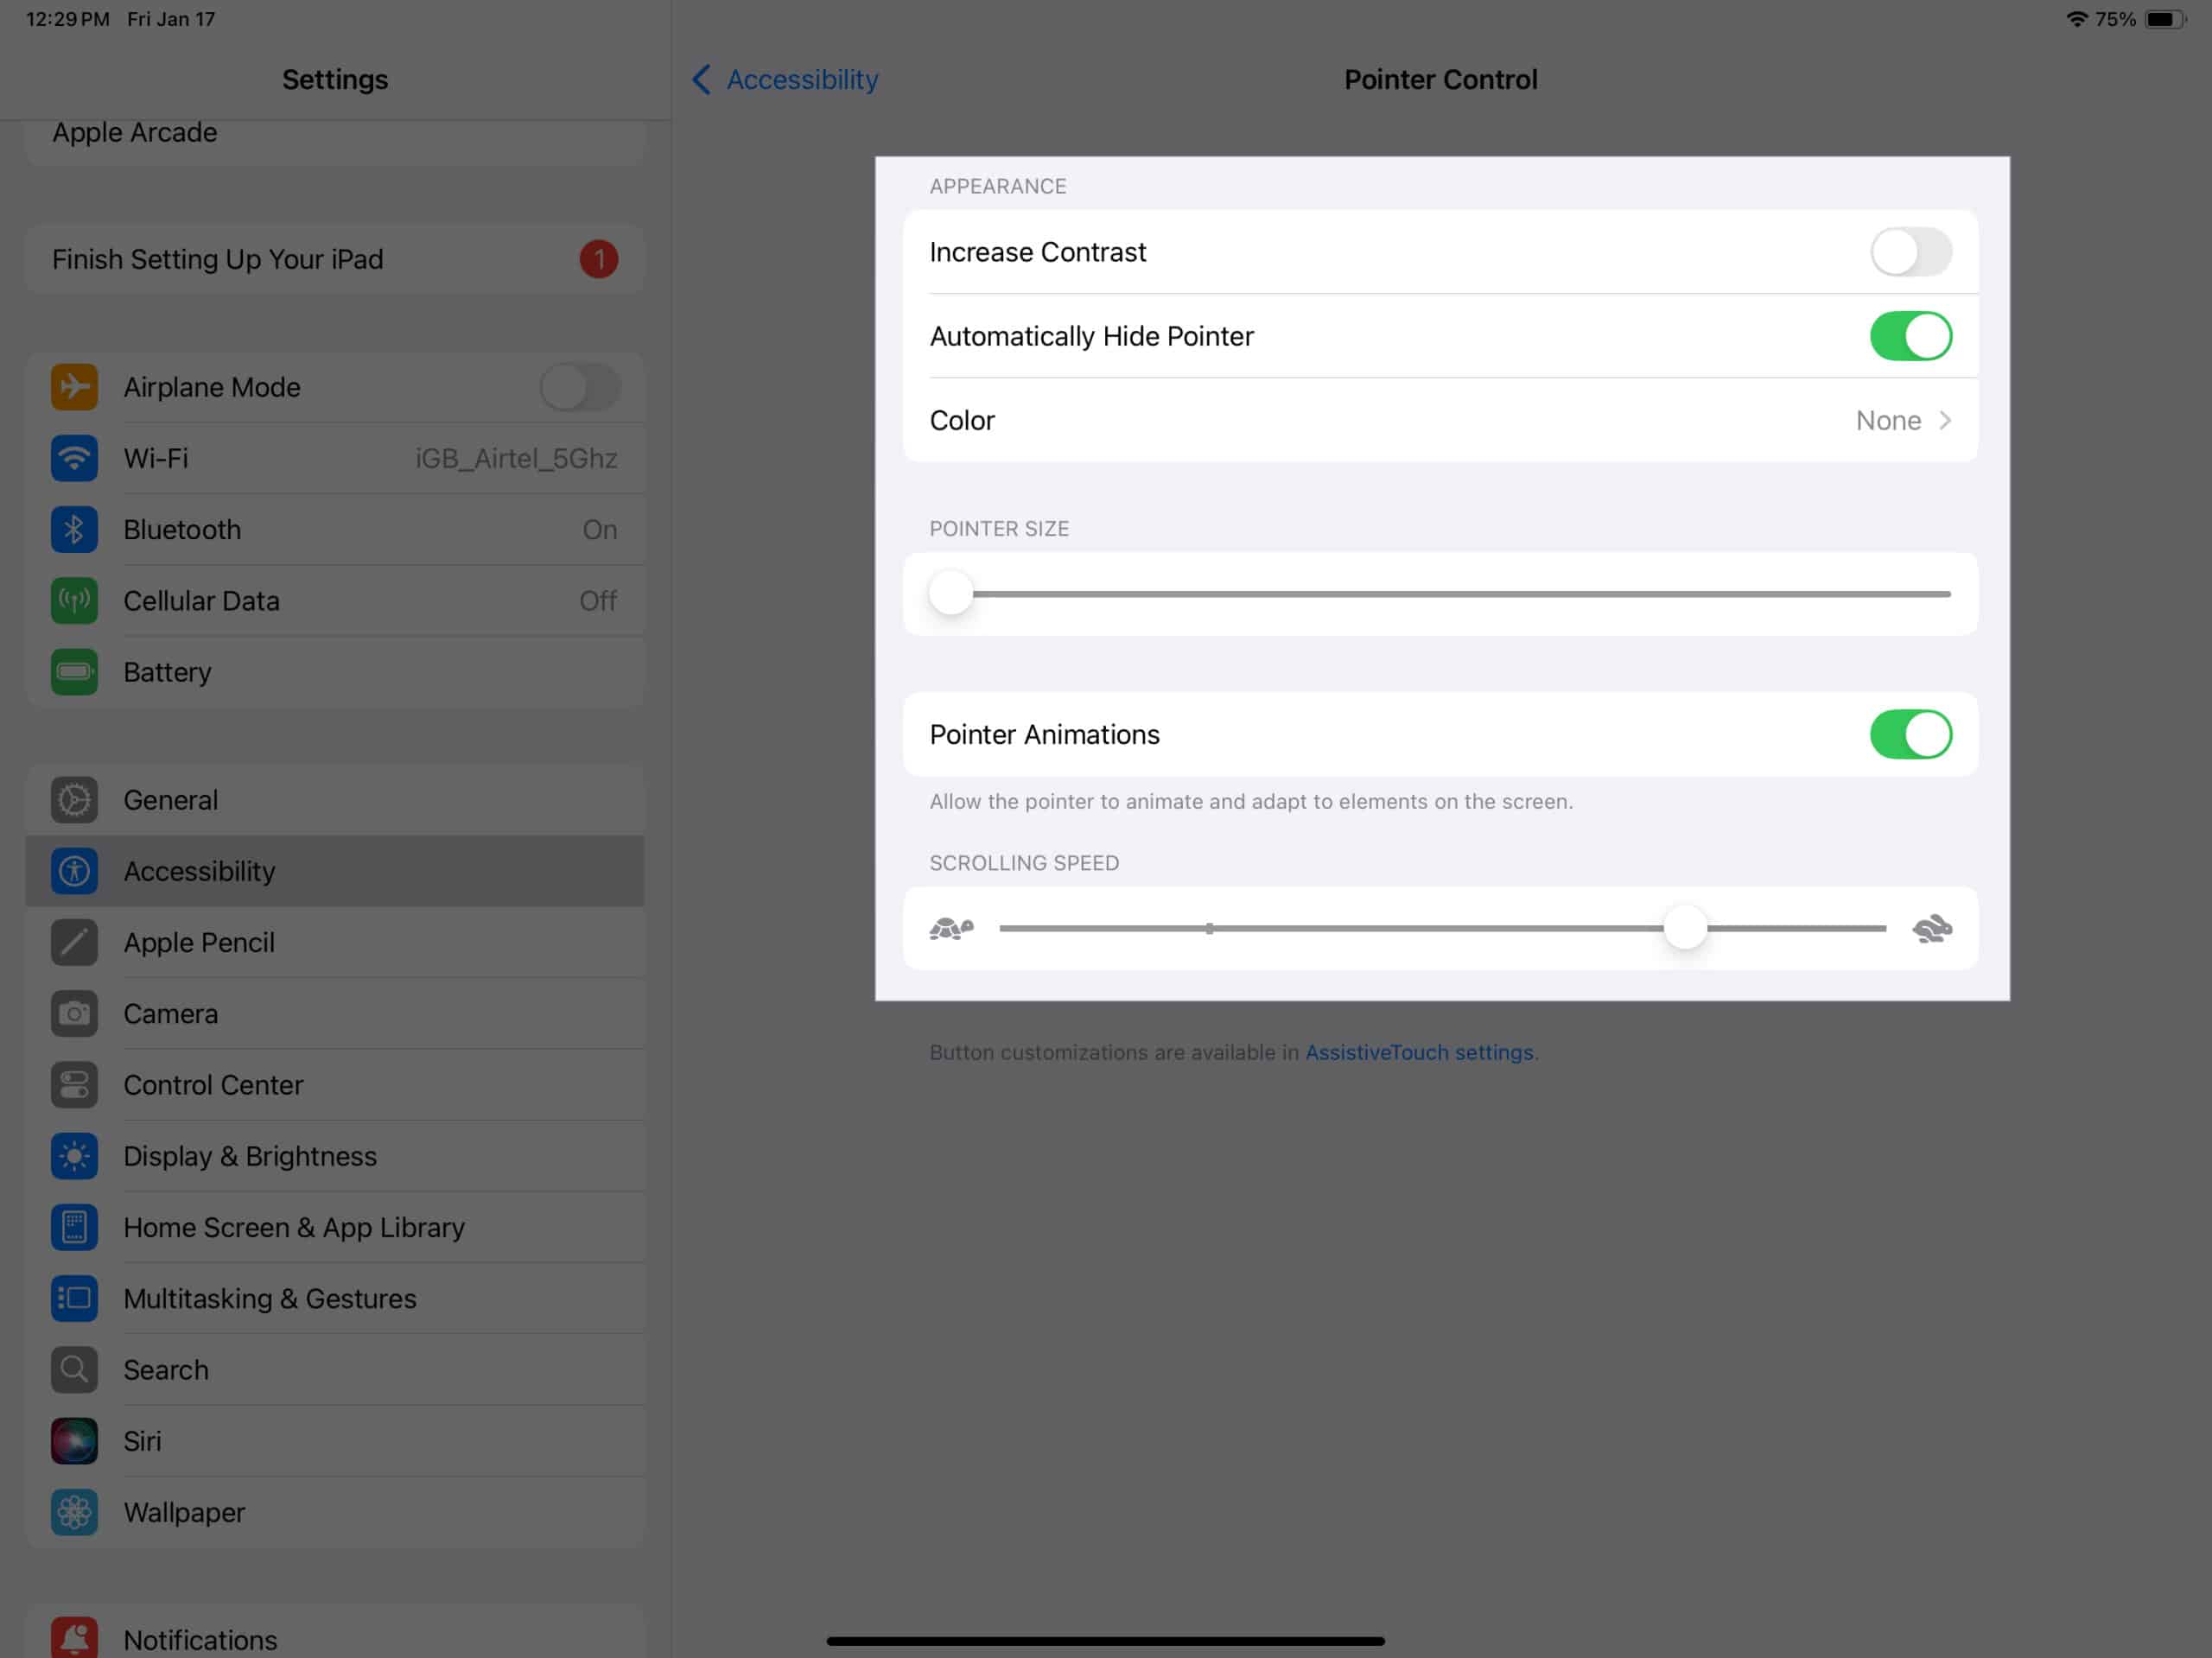Image resolution: width=2212 pixels, height=1658 pixels.
Task: Tap the Cellular Data settings icon
Action: click(73, 599)
